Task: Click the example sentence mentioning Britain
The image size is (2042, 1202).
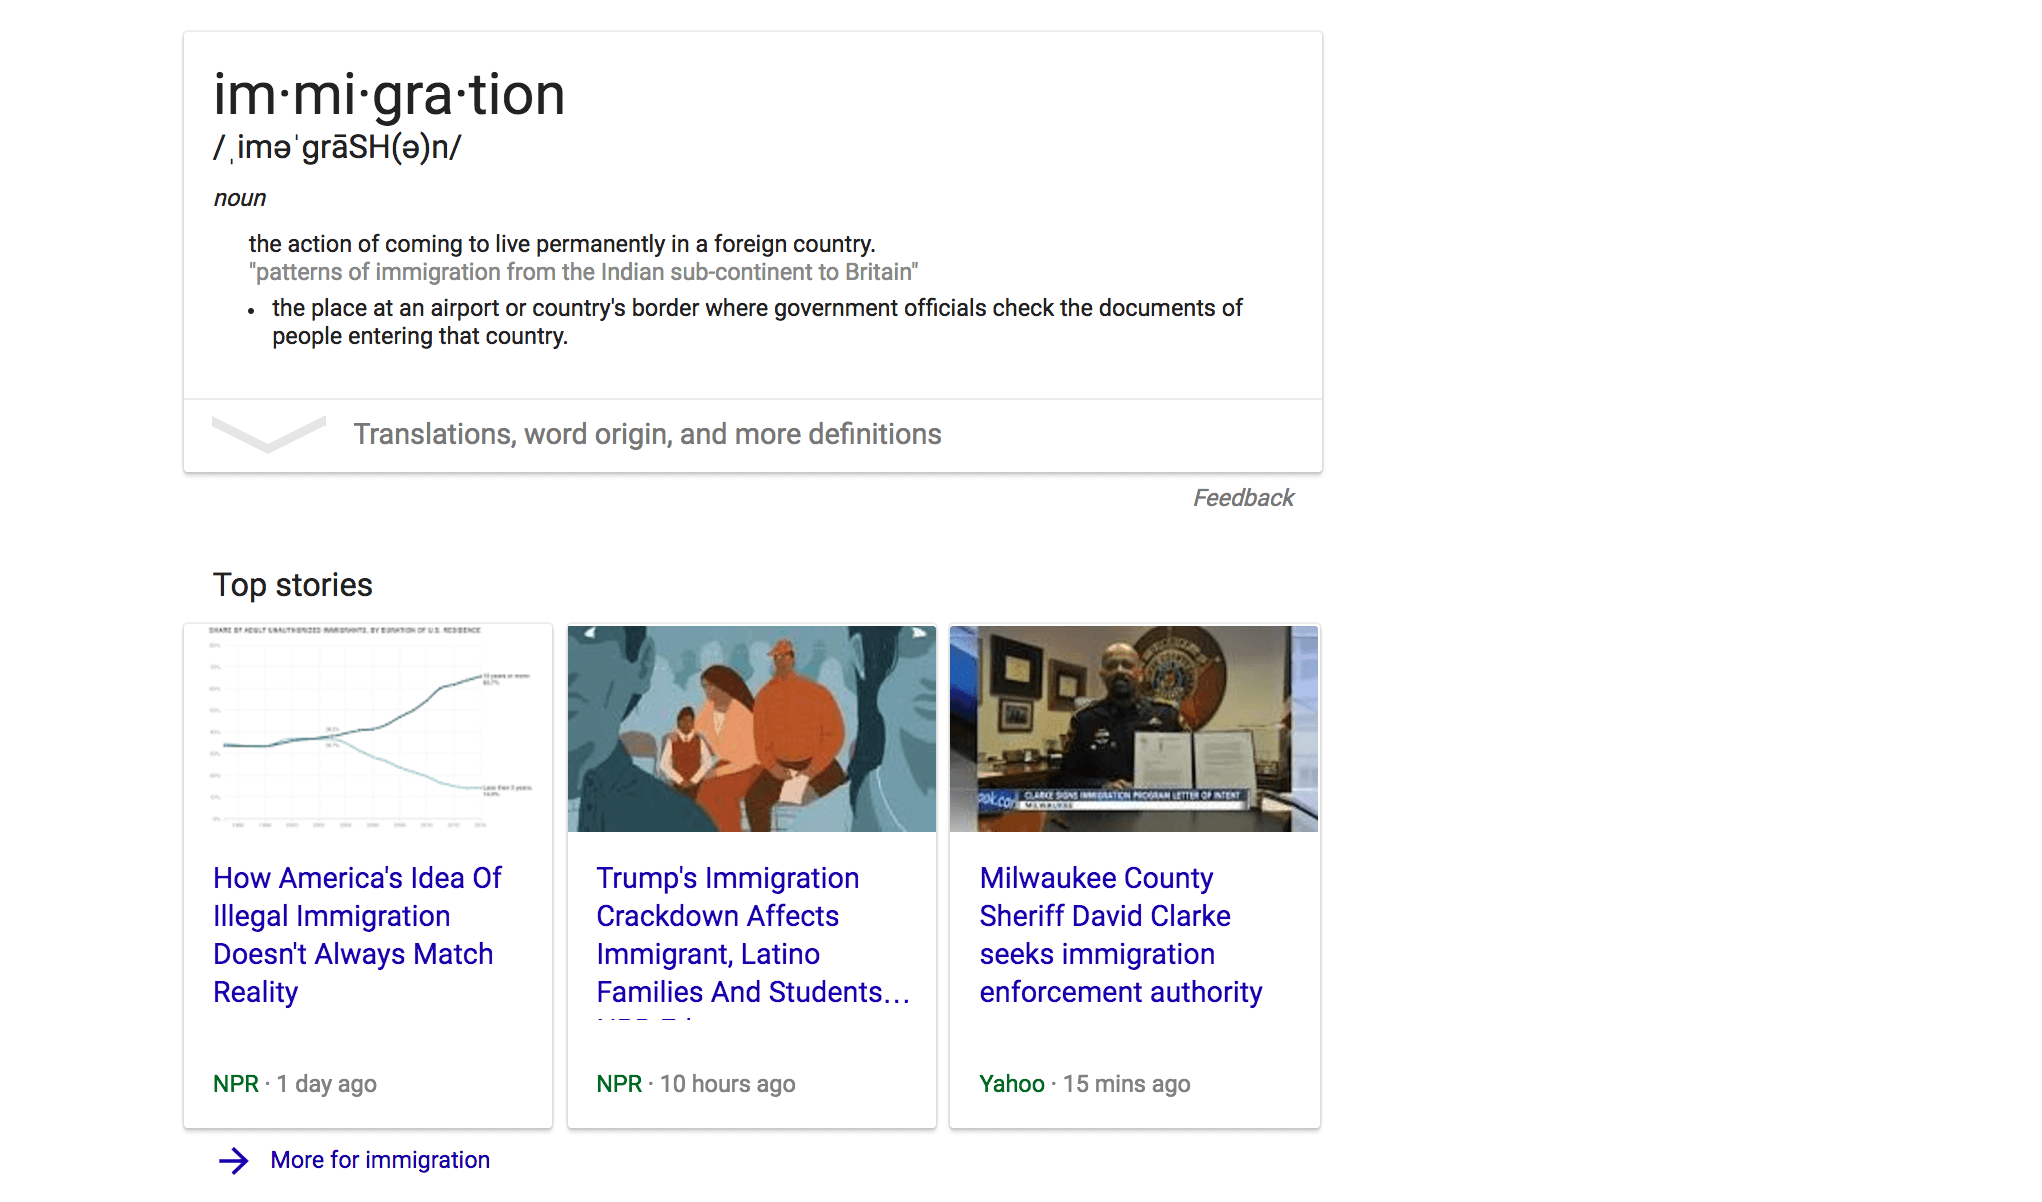Action: click(x=583, y=272)
